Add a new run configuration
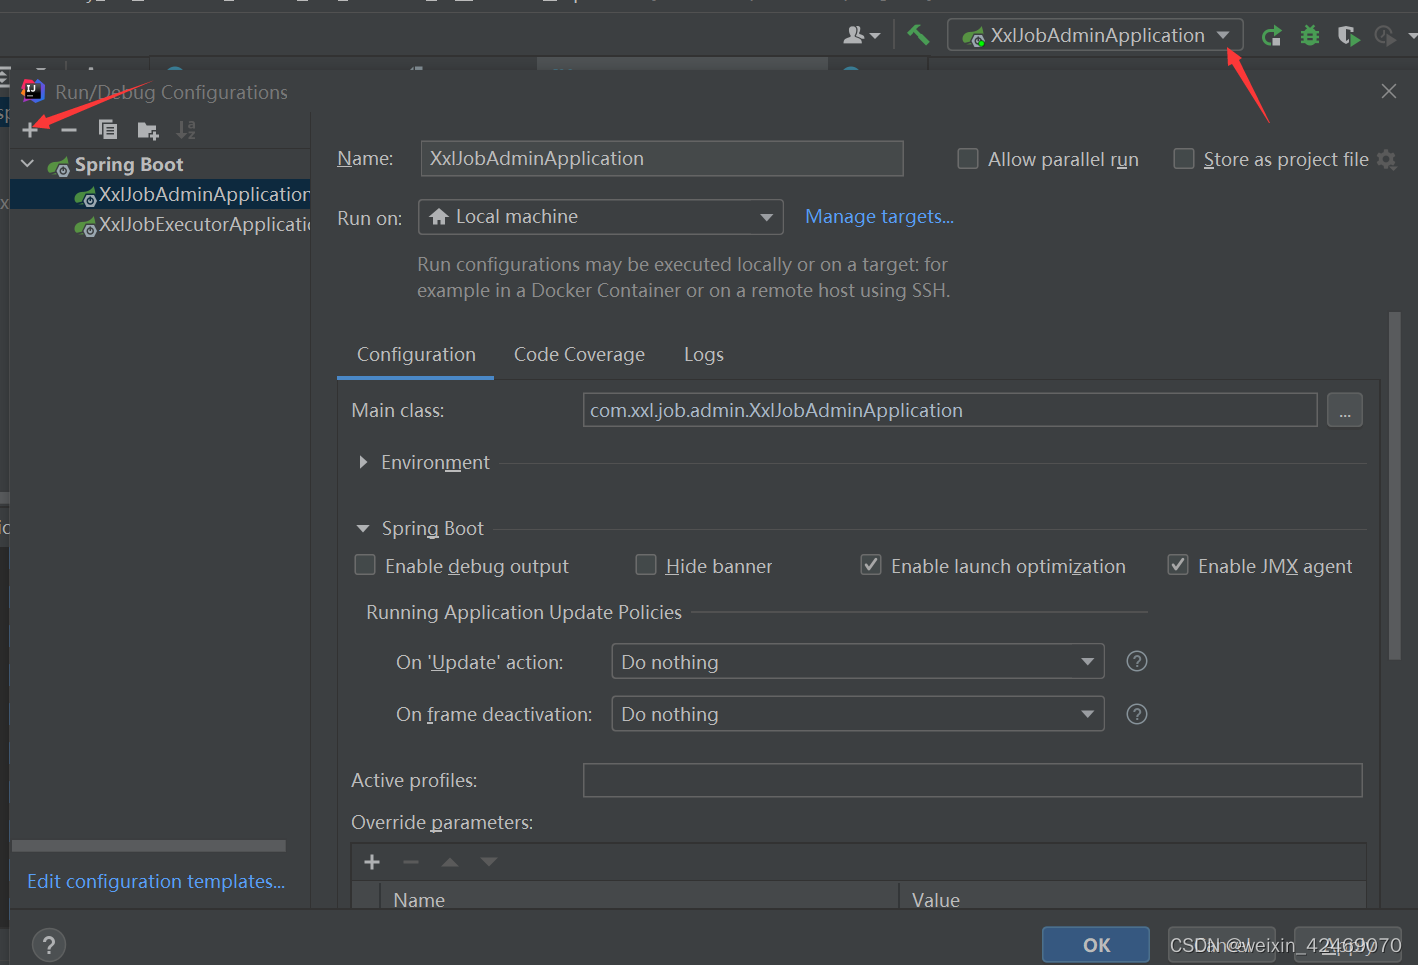Viewport: 1418px width, 965px height. point(30,130)
